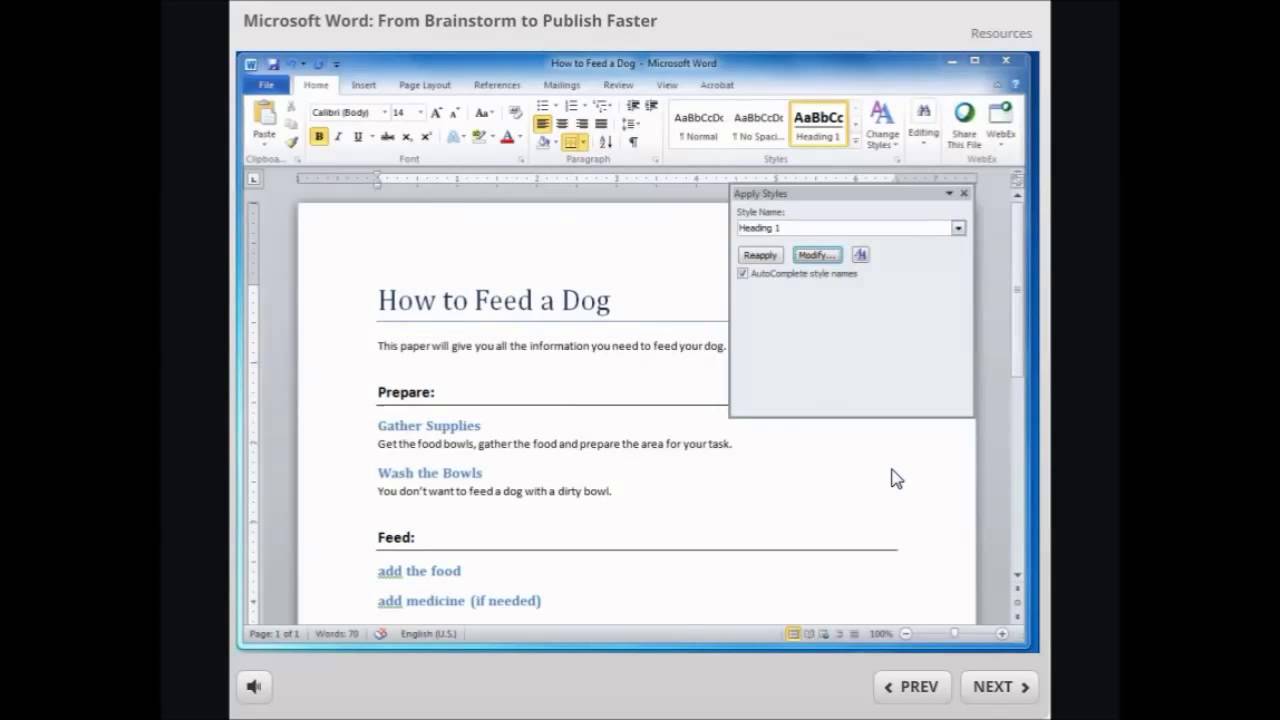Open the Style Name combo box dropdown

958,228
